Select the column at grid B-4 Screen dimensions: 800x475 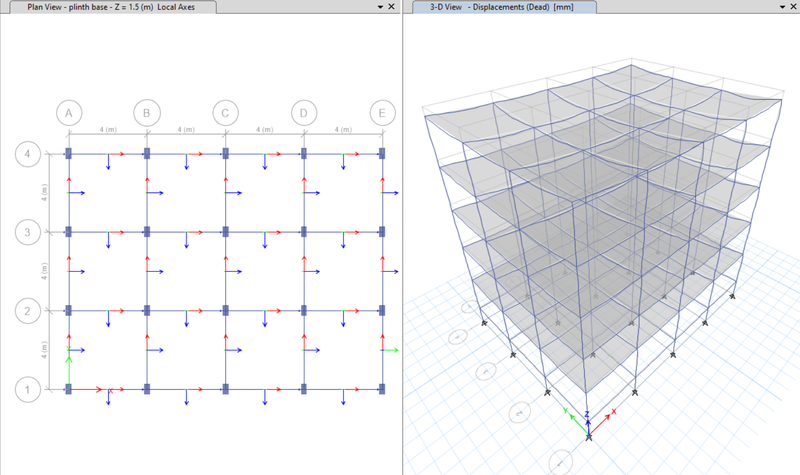147,154
